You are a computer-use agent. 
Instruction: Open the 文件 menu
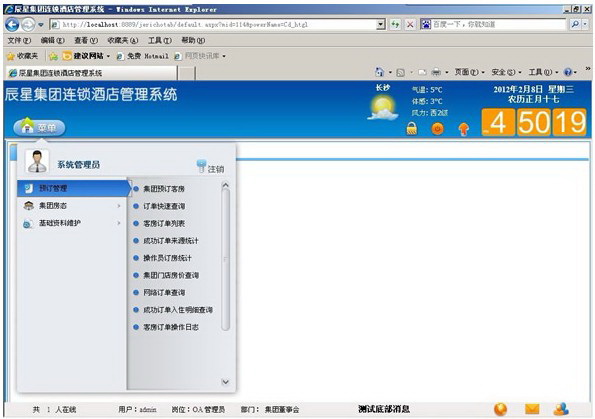tap(19, 40)
